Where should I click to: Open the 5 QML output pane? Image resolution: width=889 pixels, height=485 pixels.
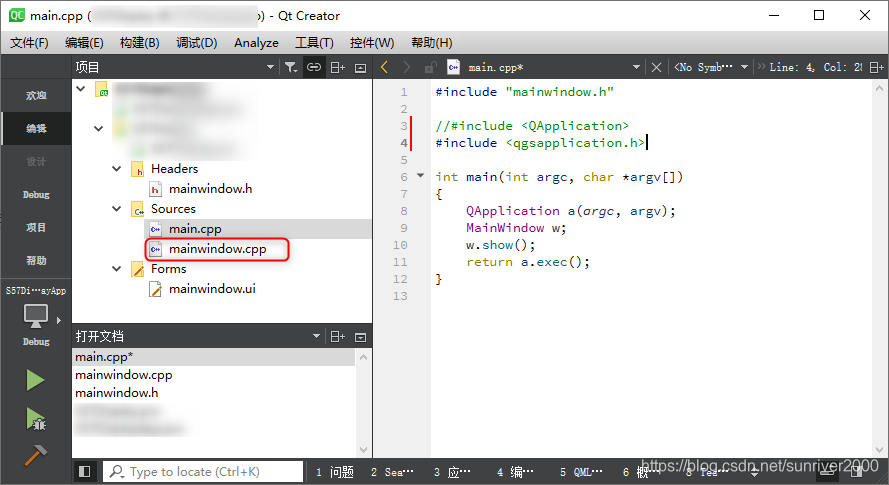pyautogui.click(x=581, y=472)
